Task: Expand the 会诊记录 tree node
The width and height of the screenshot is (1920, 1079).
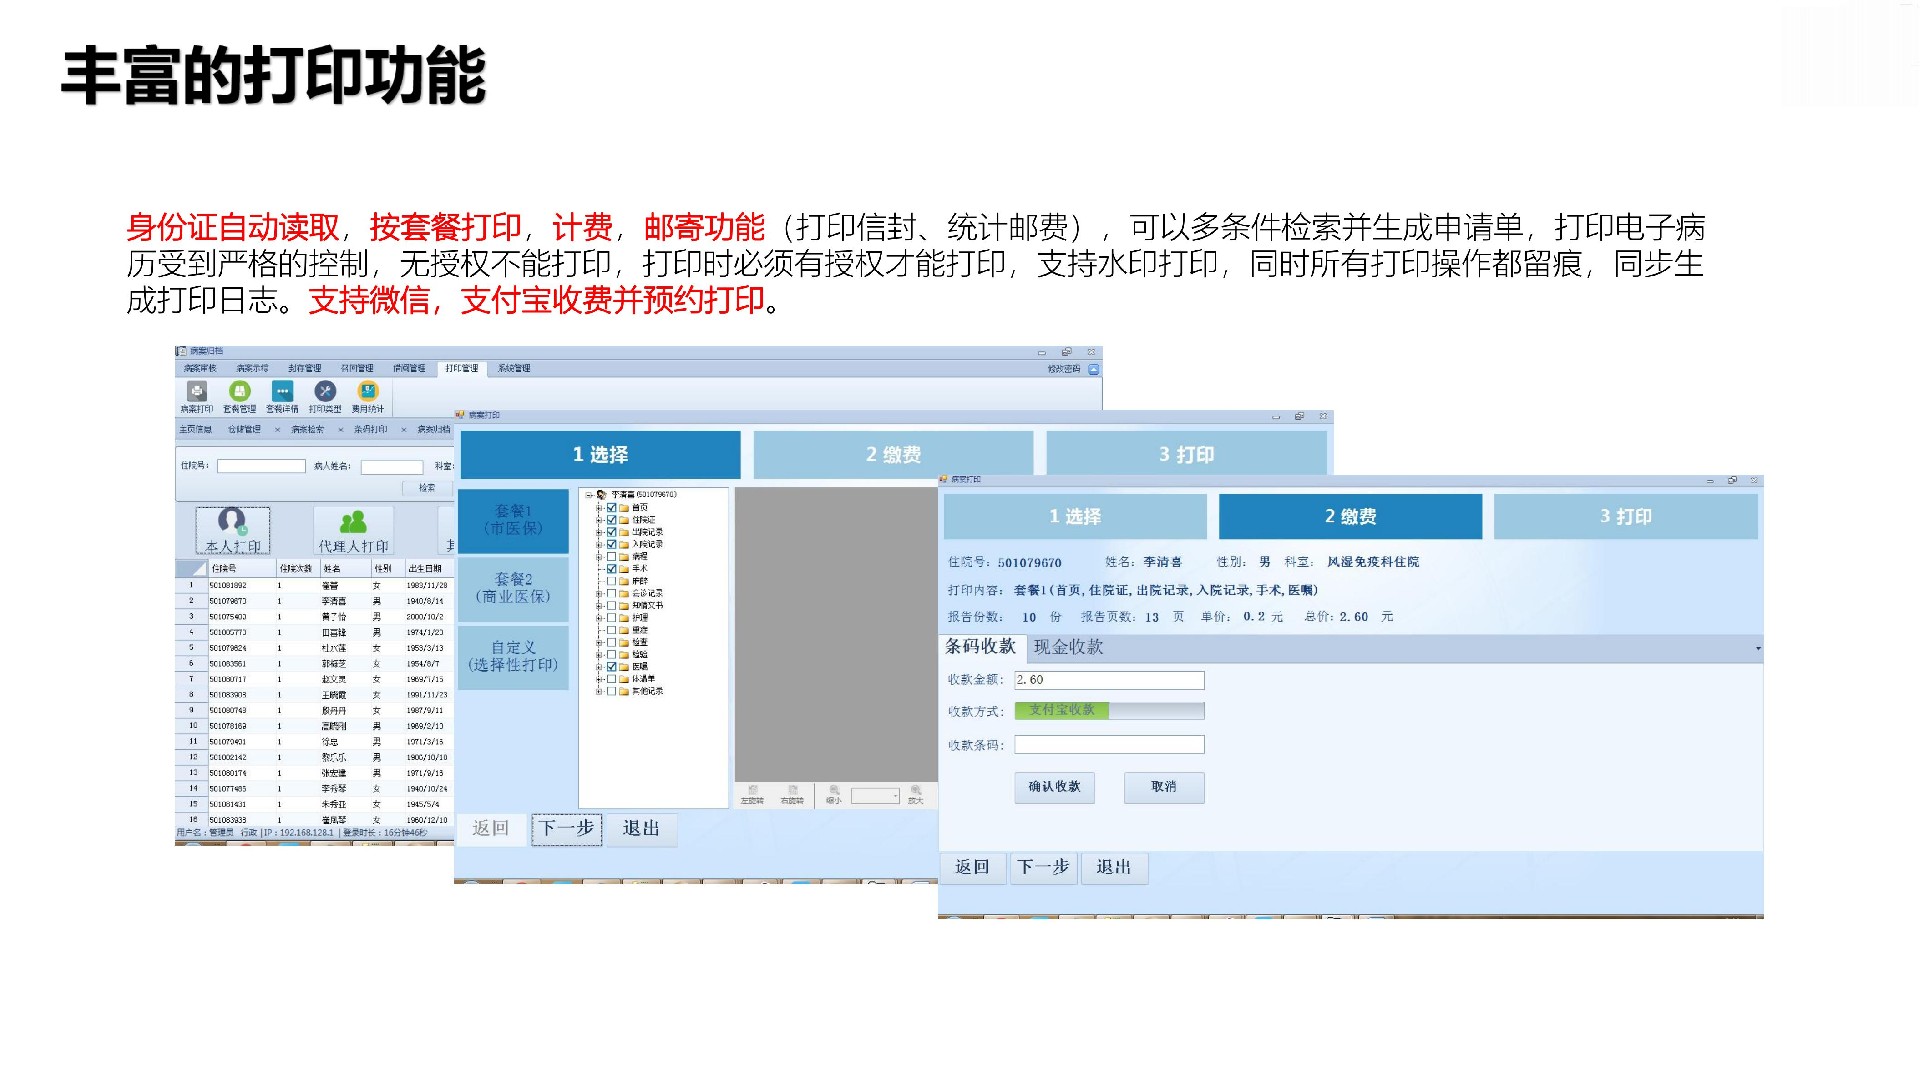Action: (x=599, y=593)
